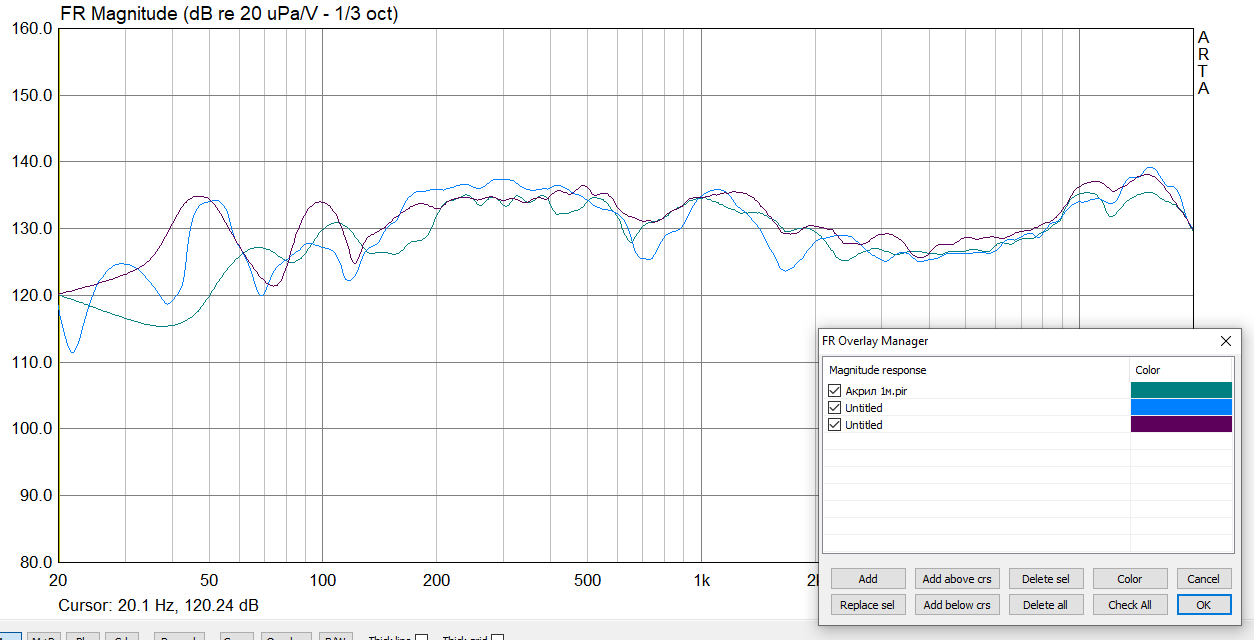Click the Color column header

1181,370
